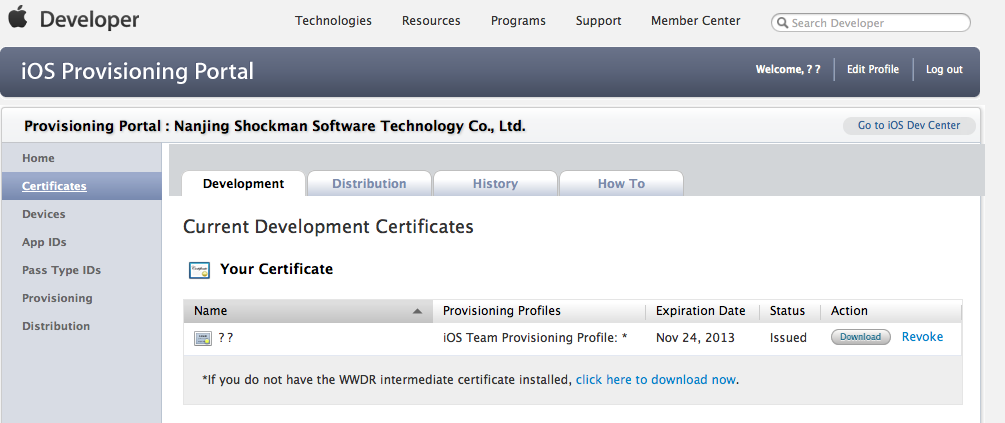Image resolution: width=1005 pixels, height=423 pixels.
Task: Click the Developer site title
Action: (x=89, y=20)
